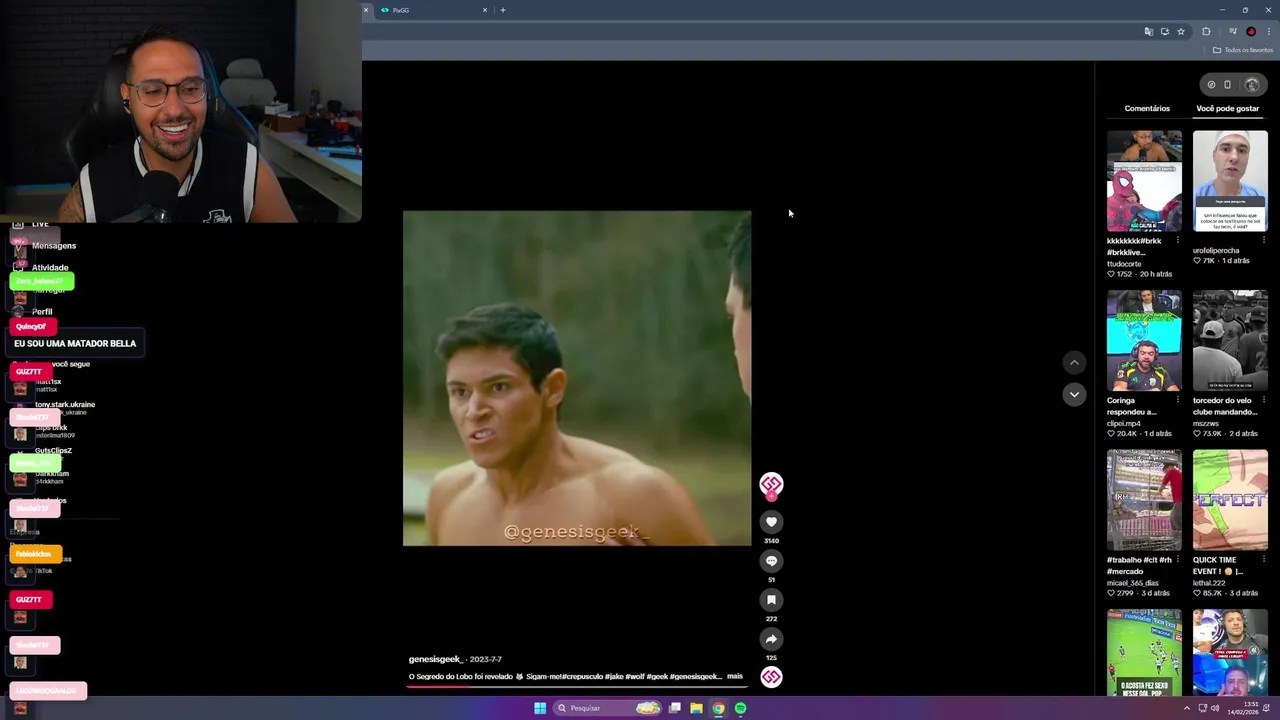Viewport: 1280px width, 720px height.
Task: Open Task View in the taskbar
Action: point(675,708)
